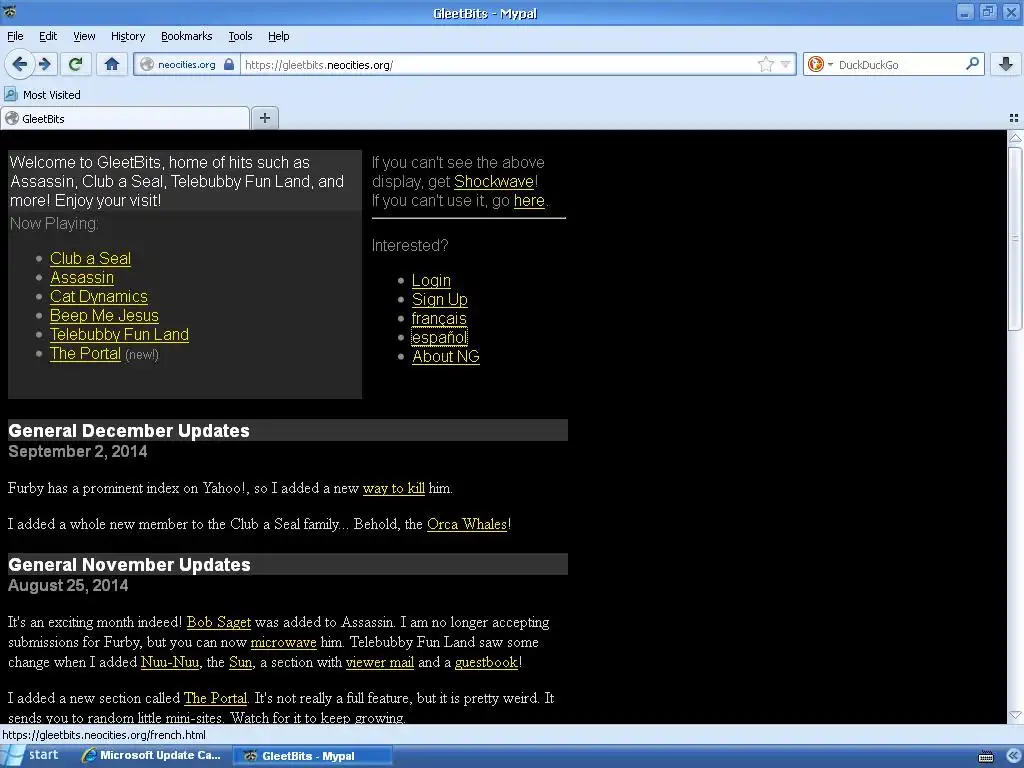The width and height of the screenshot is (1024, 768).
Task: Go forward with the Forward arrow button
Action: click(44, 64)
